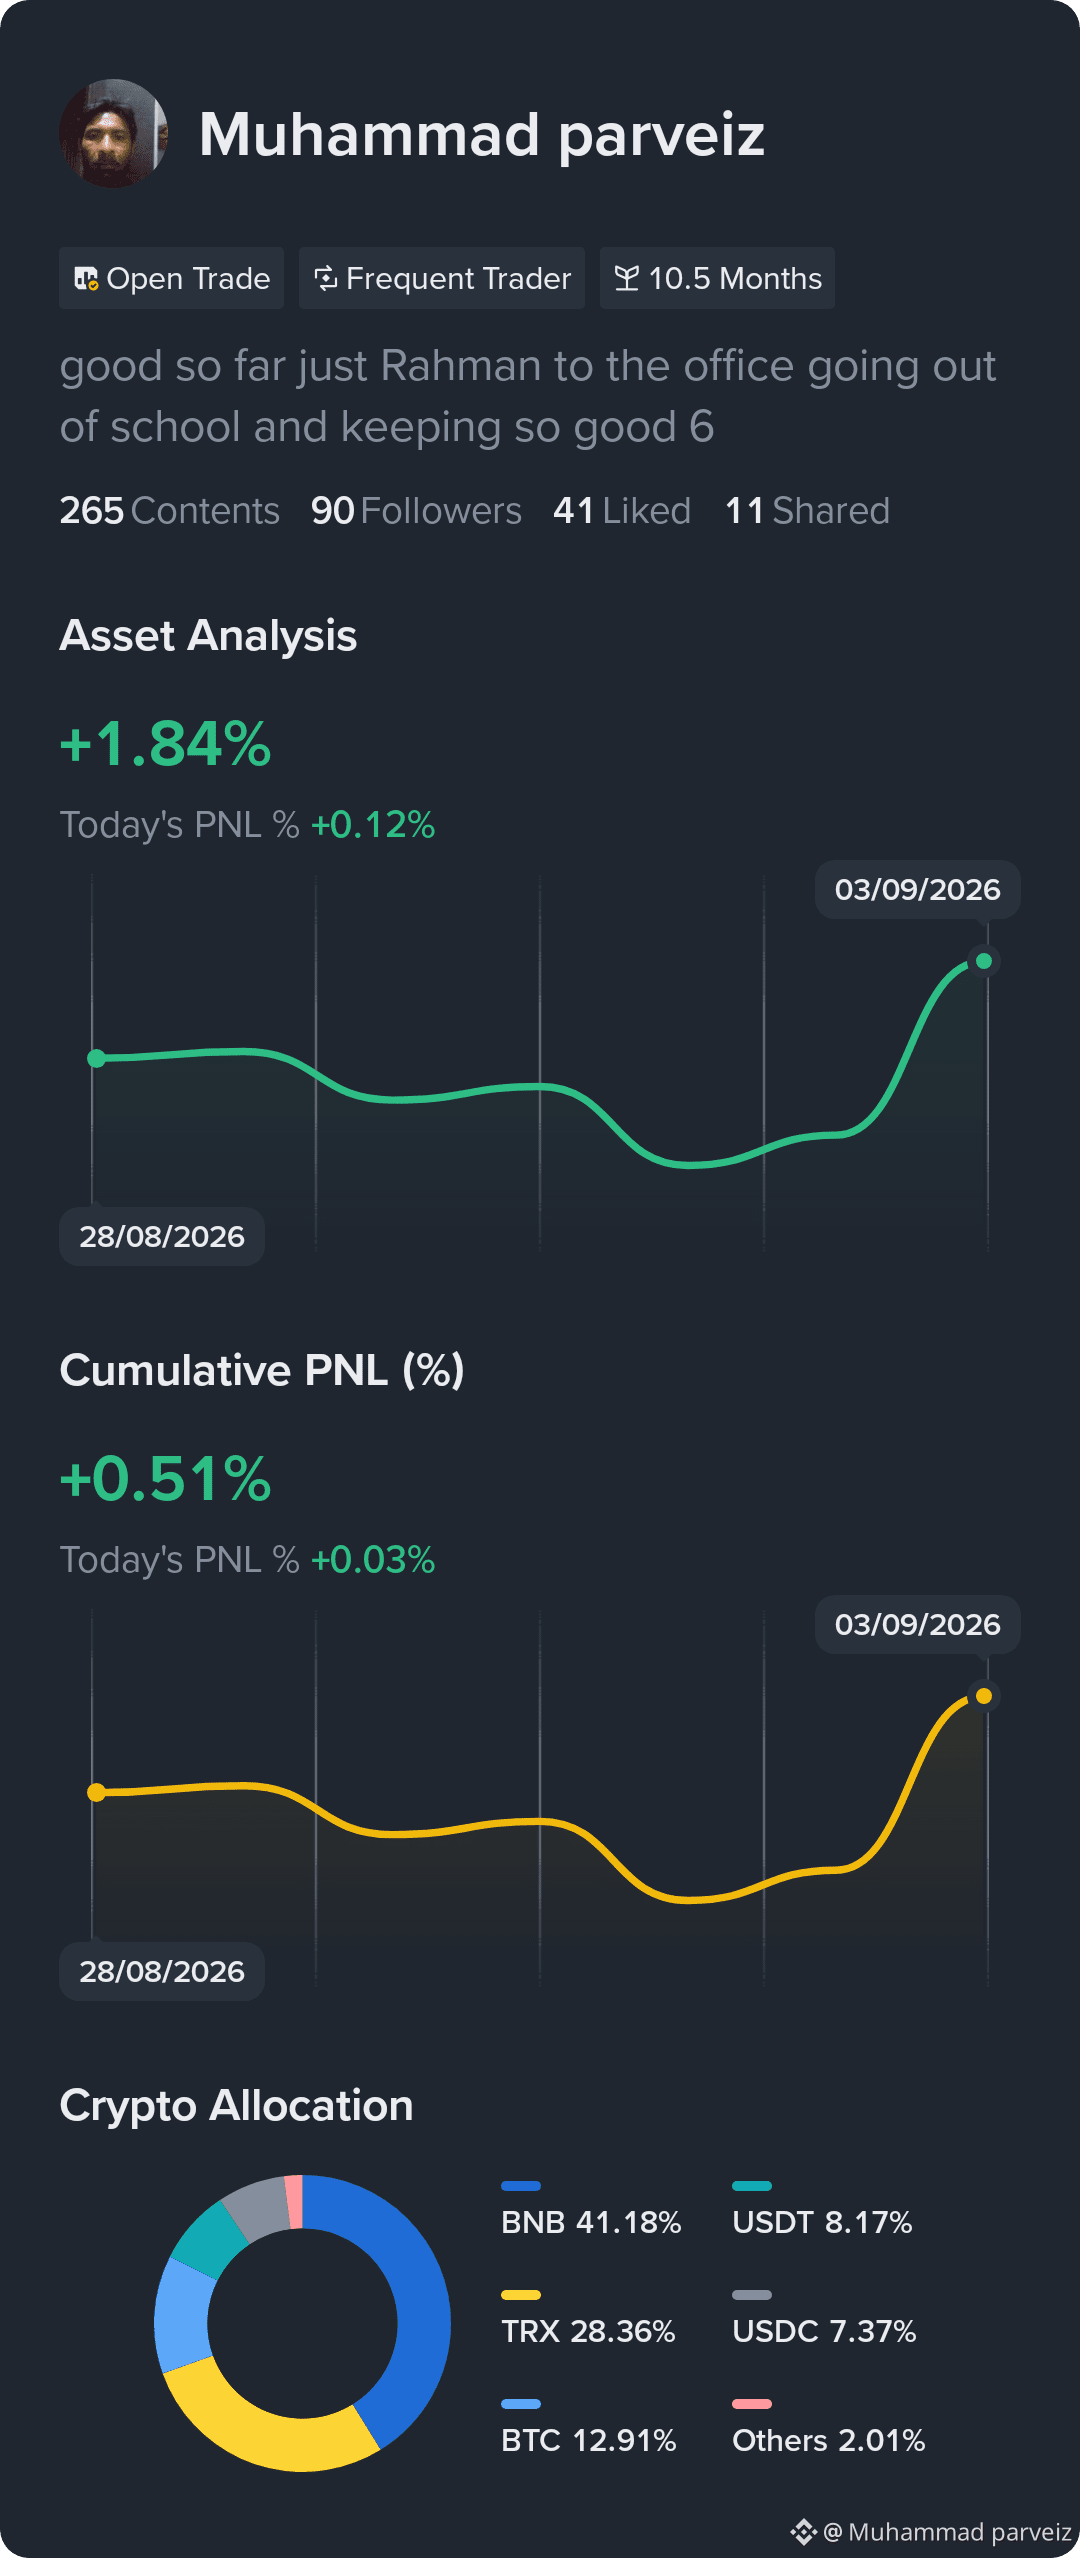Image resolution: width=1080 pixels, height=2558 pixels.
Task: Click the green Asset Analysis end point
Action: 984,961
